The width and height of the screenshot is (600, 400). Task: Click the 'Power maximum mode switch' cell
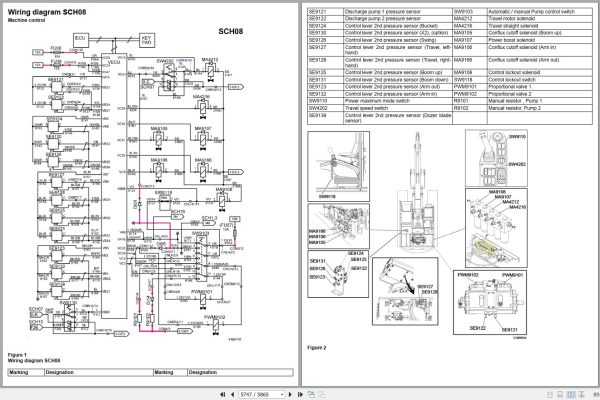(398, 101)
